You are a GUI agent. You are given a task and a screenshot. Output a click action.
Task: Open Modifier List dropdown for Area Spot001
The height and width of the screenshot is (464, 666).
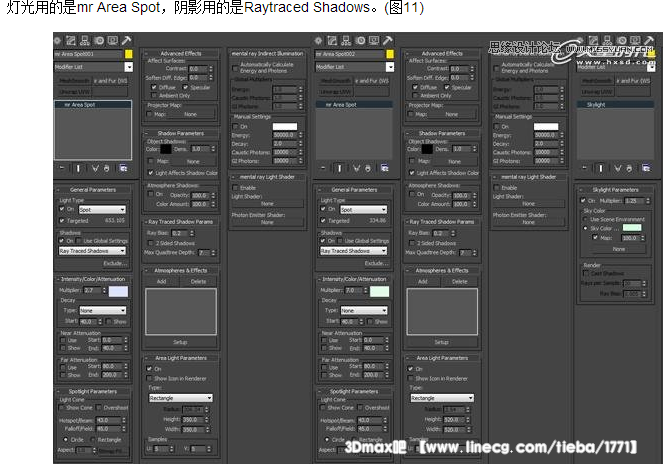pos(129,67)
